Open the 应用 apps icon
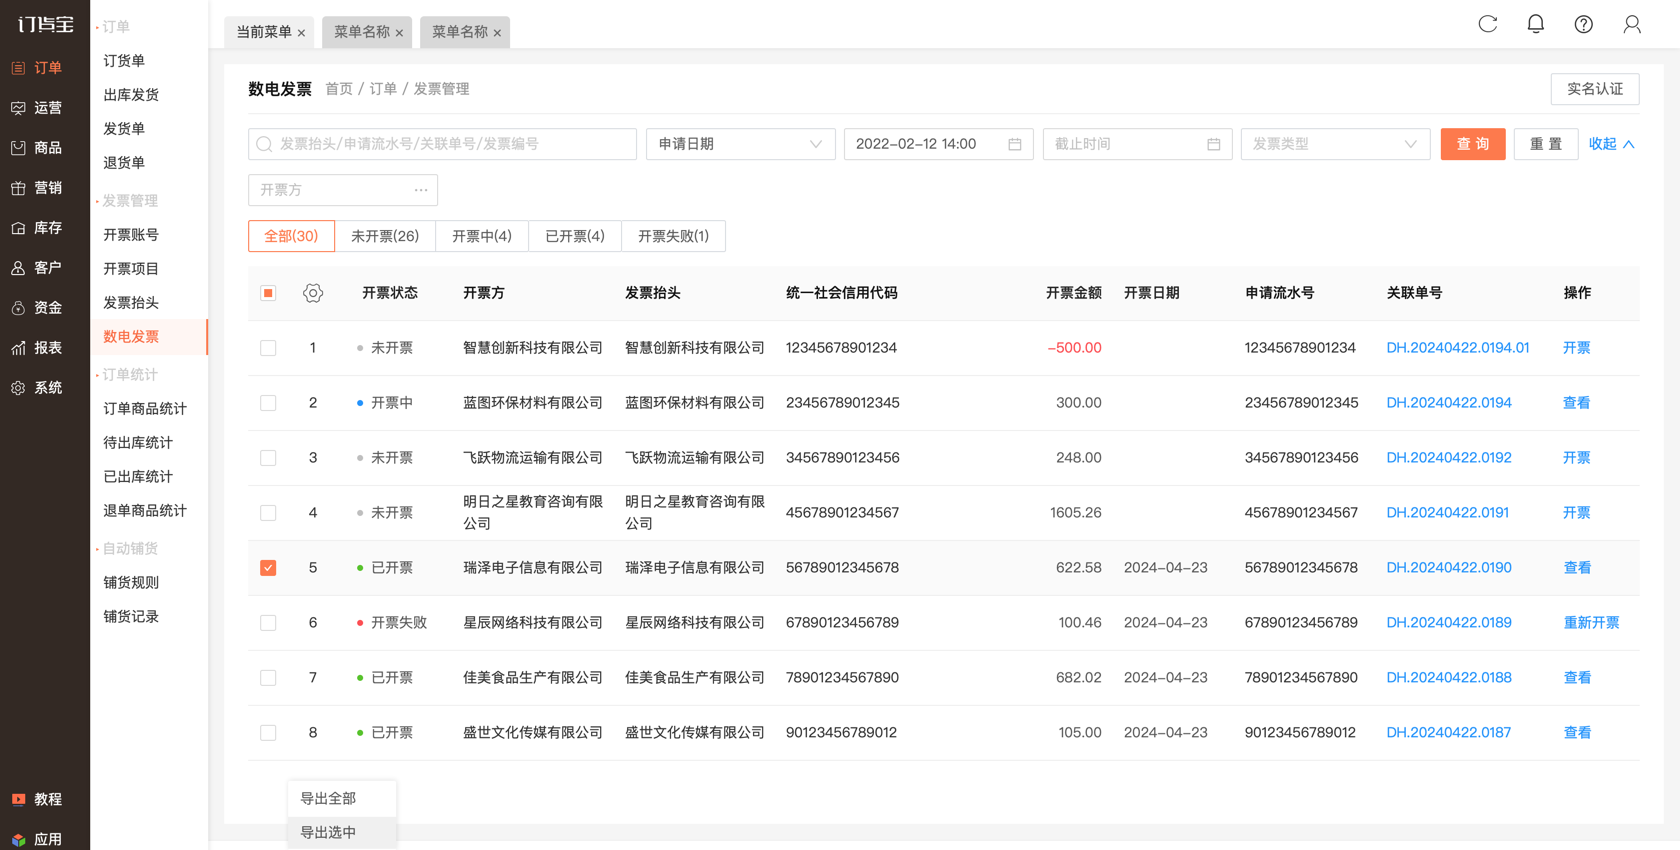The width and height of the screenshot is (1680, 850). tap(18, 840)
